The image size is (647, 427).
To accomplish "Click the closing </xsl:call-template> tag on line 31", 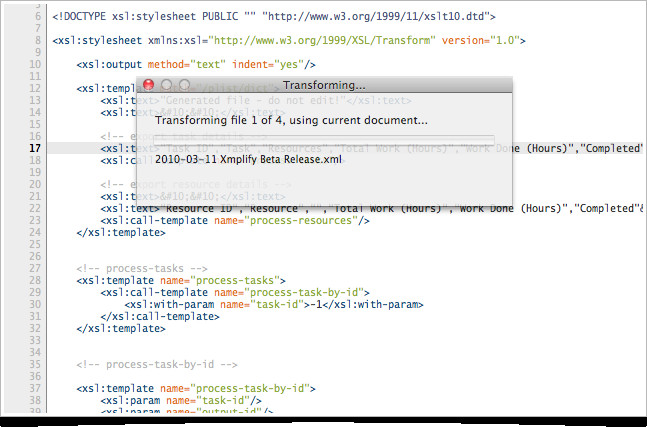I will point(160,316).
